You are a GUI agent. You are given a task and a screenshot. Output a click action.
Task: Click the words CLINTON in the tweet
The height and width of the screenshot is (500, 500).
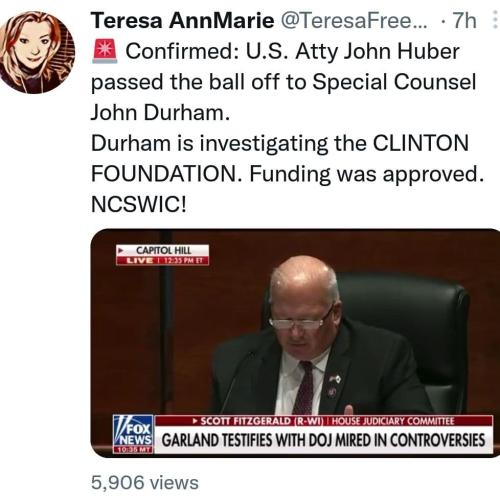pyautogui.click(x=421, y=143)
